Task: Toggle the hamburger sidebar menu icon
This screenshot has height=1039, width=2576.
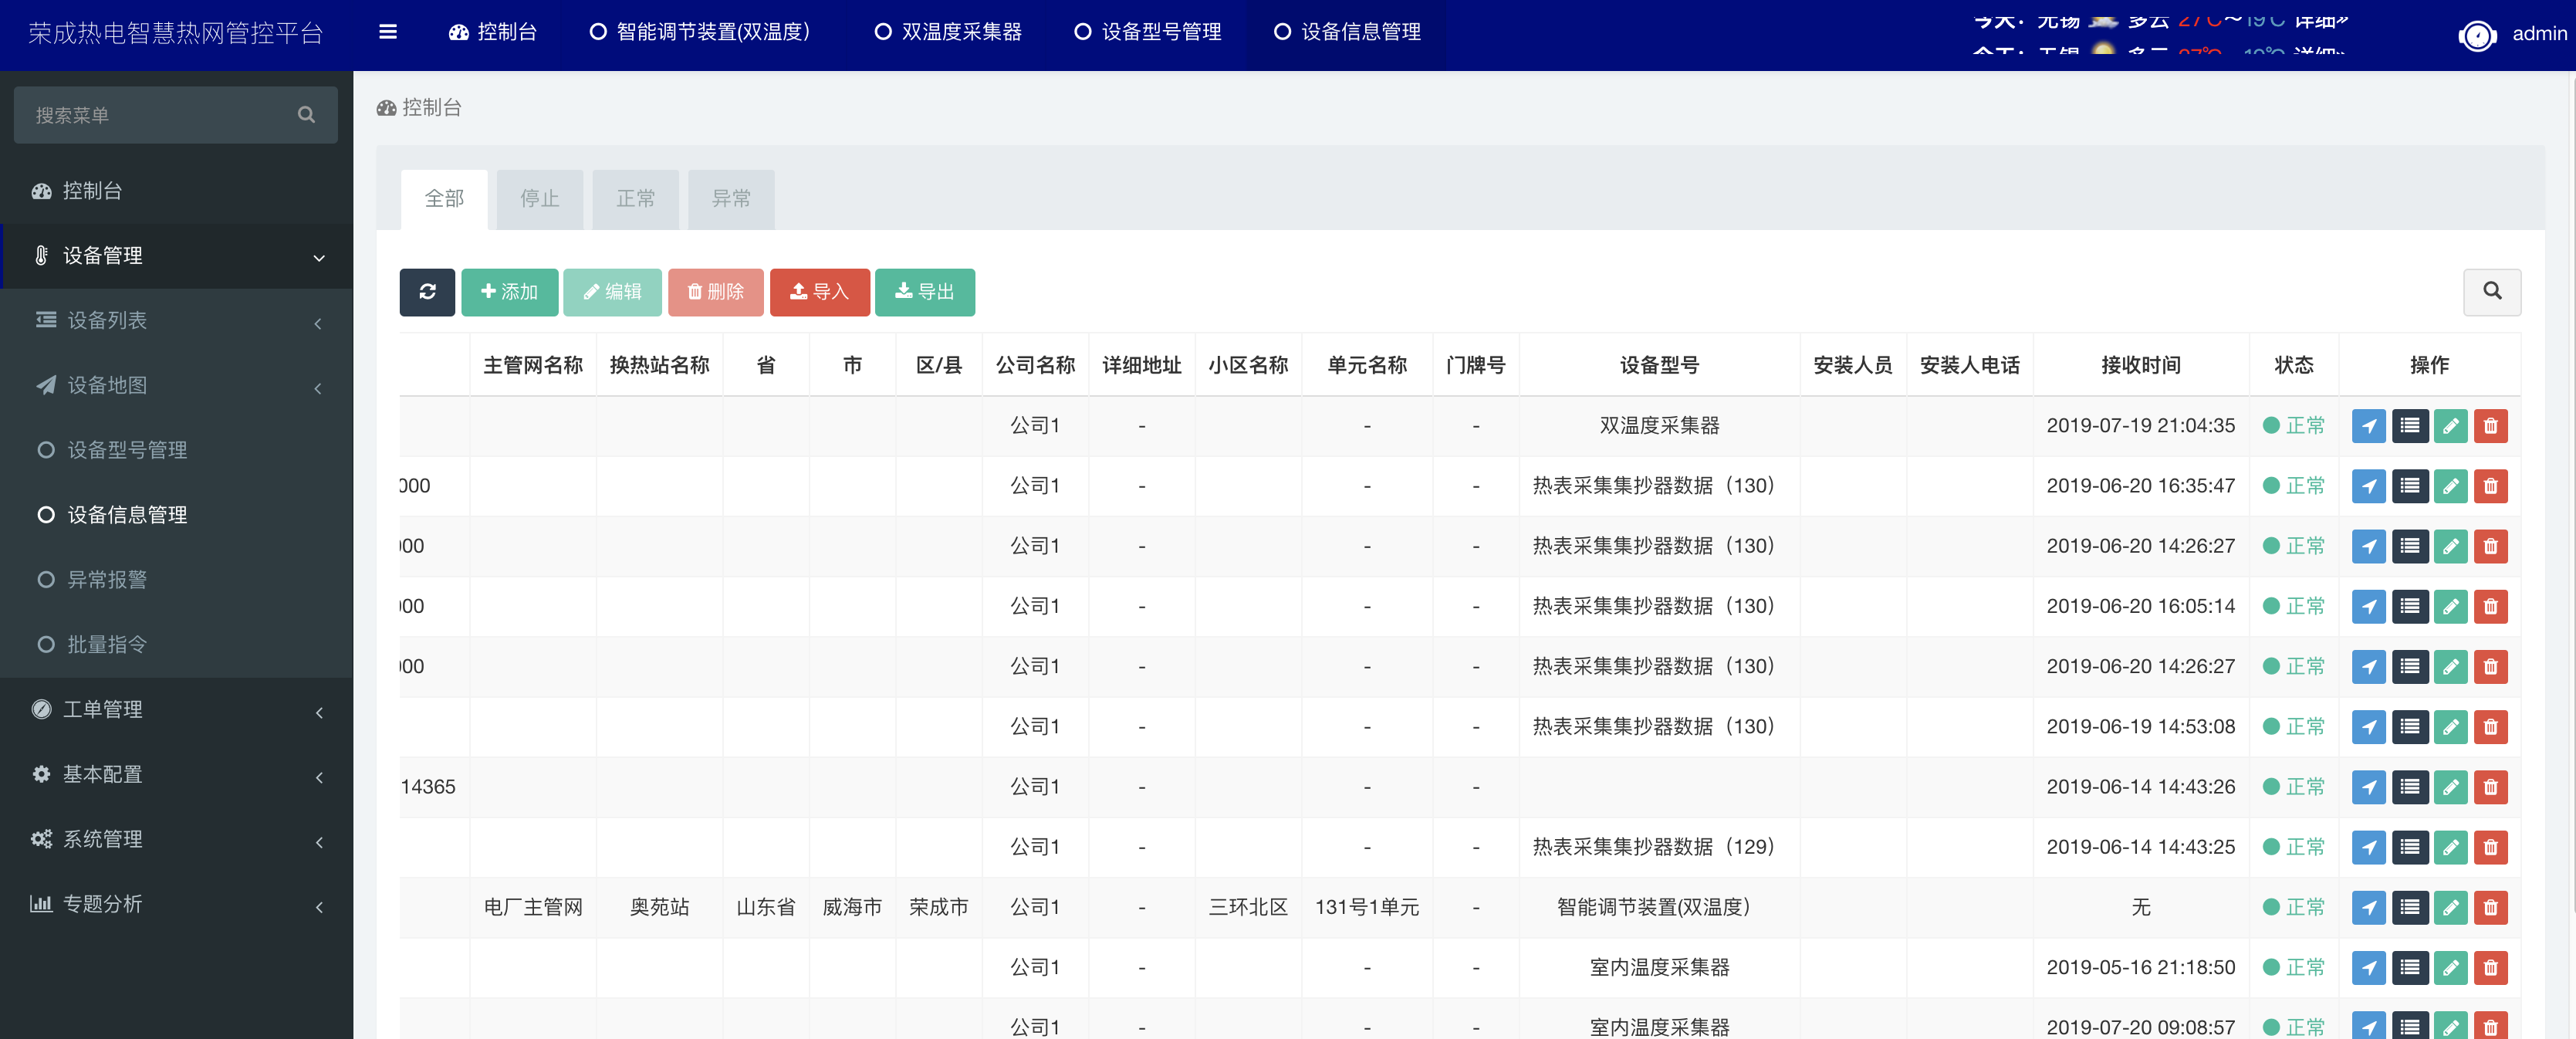Action: tap(388, 32)
